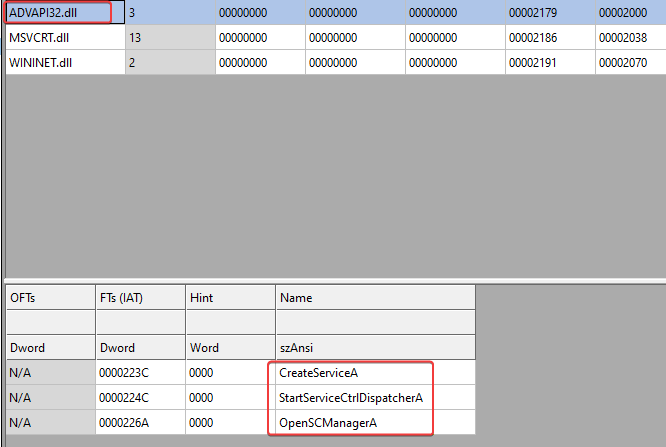Viewport: 666px width, 447px height.
Task: Click the Name column header
Action: tap(375, 297)
